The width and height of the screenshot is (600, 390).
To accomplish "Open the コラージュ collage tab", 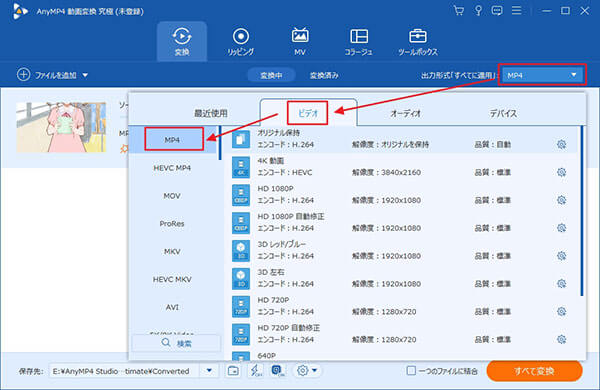I will click(359, 41).
